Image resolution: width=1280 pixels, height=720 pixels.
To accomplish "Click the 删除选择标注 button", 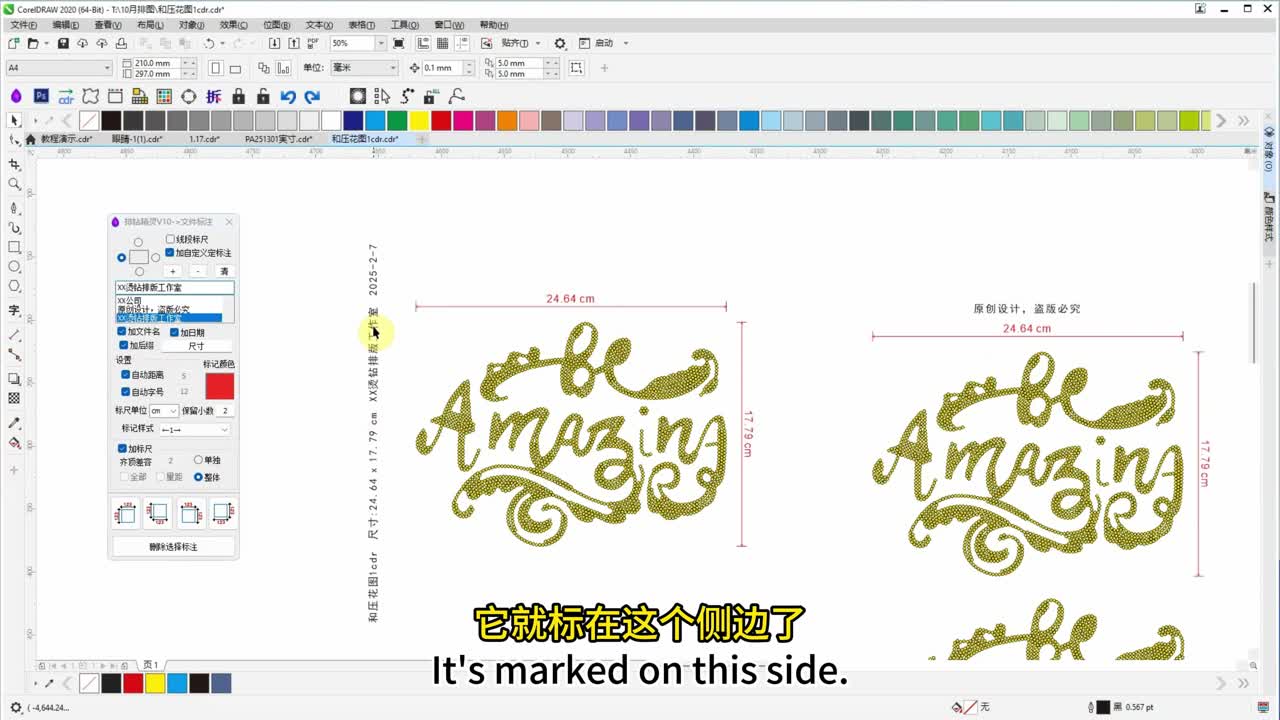I will (173, 547).
